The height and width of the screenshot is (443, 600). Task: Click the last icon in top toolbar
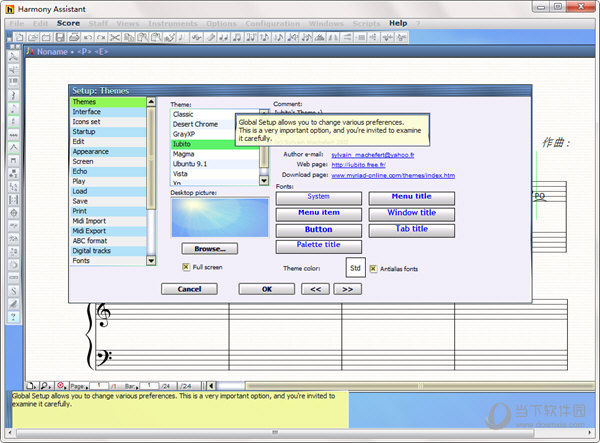point(402,37)
